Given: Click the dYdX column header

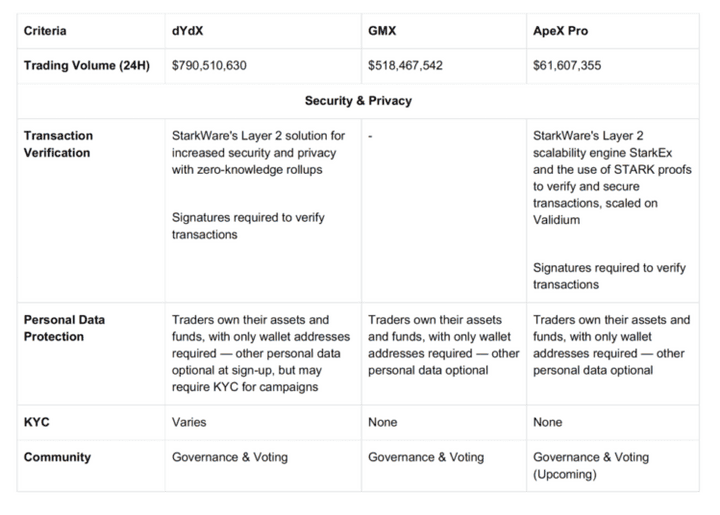Looking at the screenshot, I should [188, 31].
